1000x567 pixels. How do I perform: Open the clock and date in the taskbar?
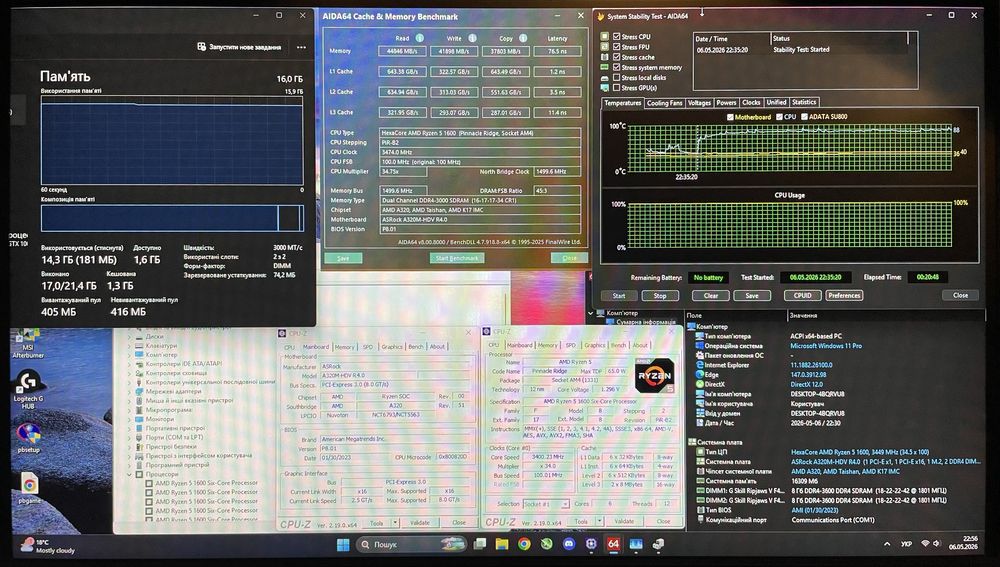tap(963, 543)
